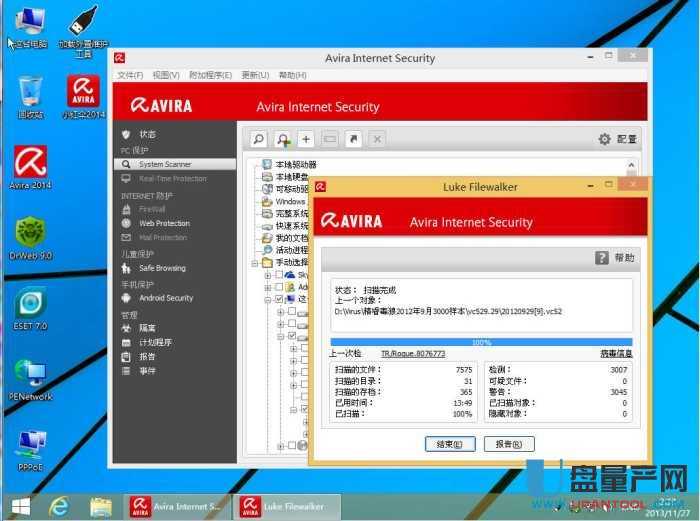Toggle the checkbox beside the Sky tree entry
This screenshot has height=521, width=700.
click(279, 274)
